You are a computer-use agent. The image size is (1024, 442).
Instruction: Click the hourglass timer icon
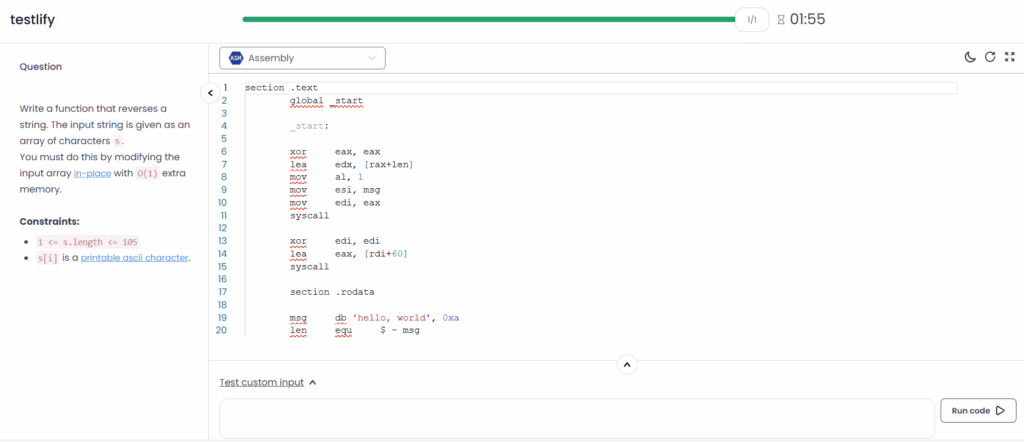781,20
